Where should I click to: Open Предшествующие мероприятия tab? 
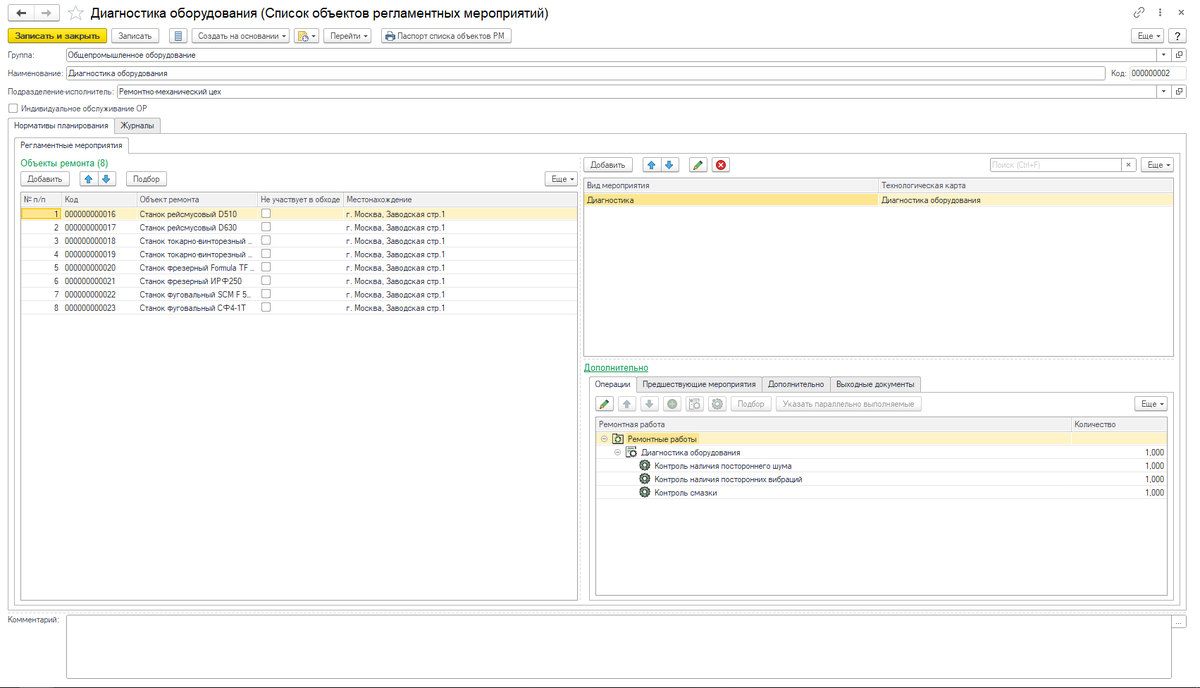[x=698, y=384]
